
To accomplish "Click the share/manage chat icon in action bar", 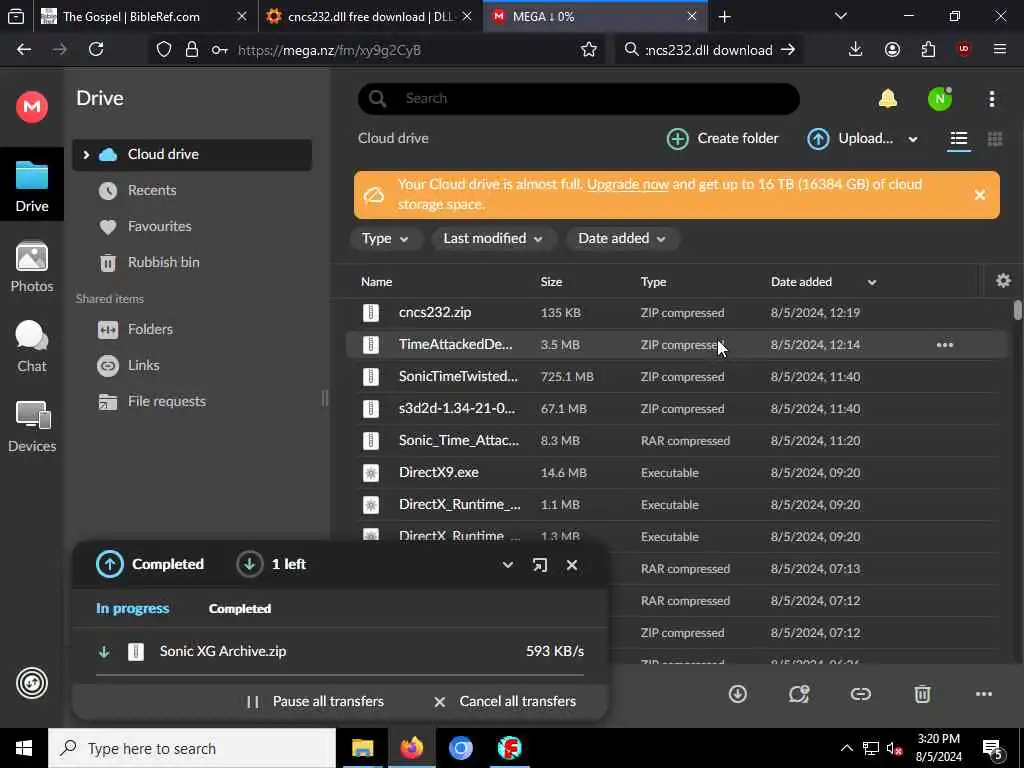I will [799, 694].
